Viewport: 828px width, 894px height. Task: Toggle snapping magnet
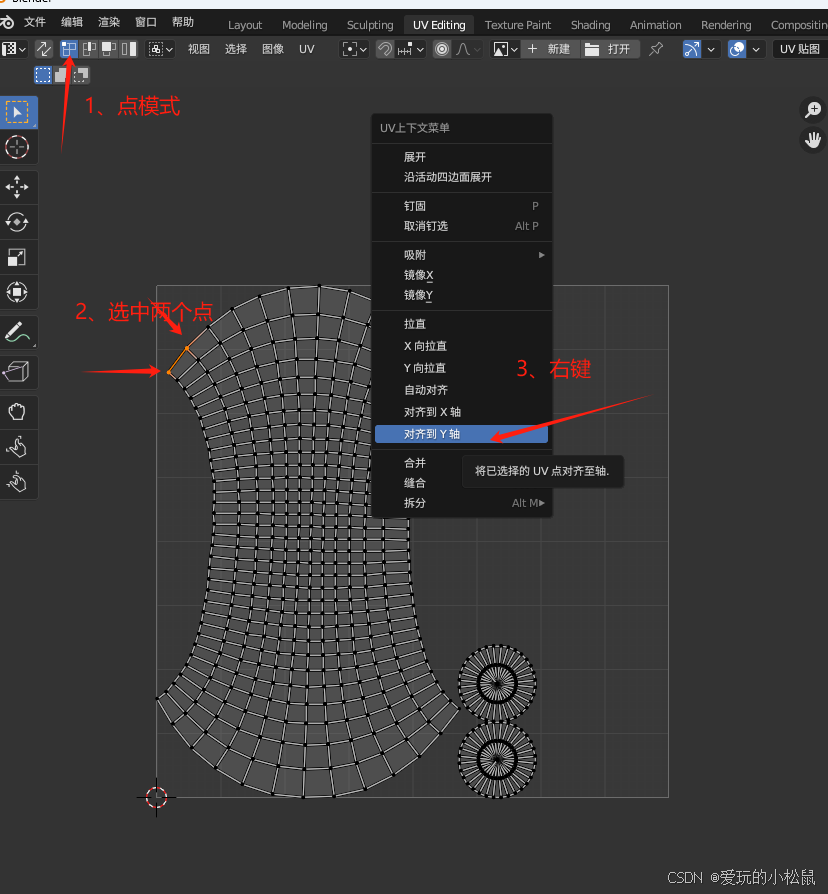coord(385,49)
